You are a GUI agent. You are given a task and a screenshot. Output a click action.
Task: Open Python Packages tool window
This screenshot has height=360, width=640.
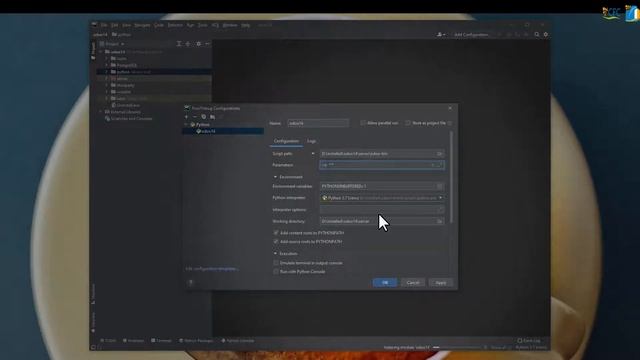coord(196,340)
